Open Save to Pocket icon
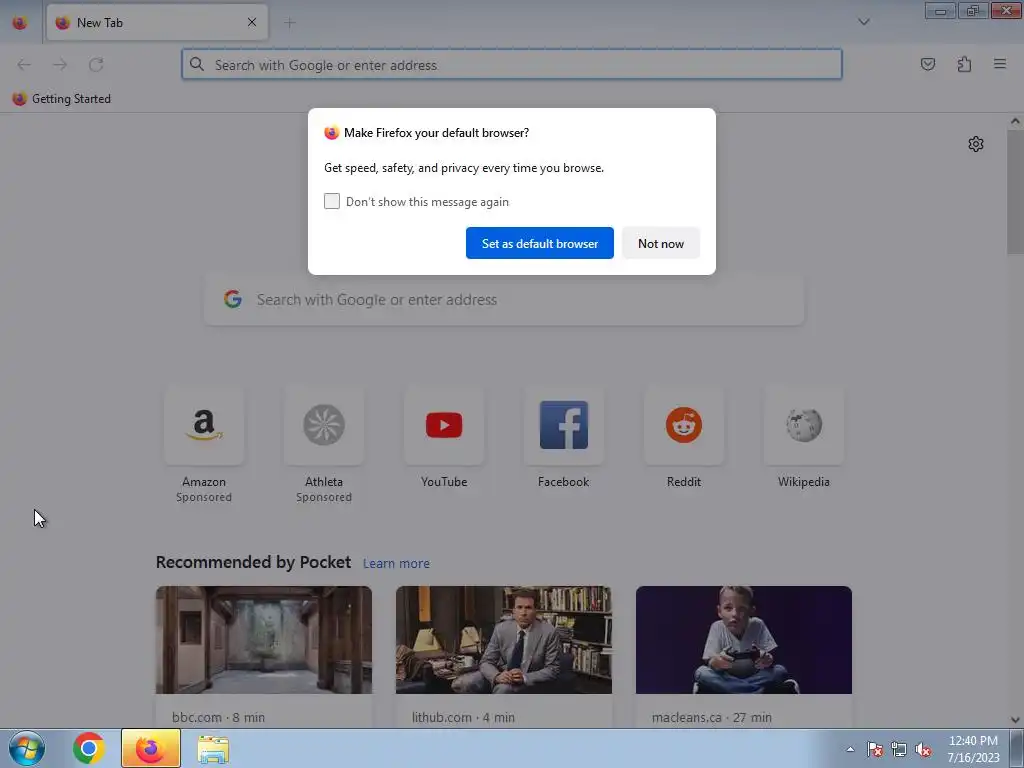 coord(927,64)
